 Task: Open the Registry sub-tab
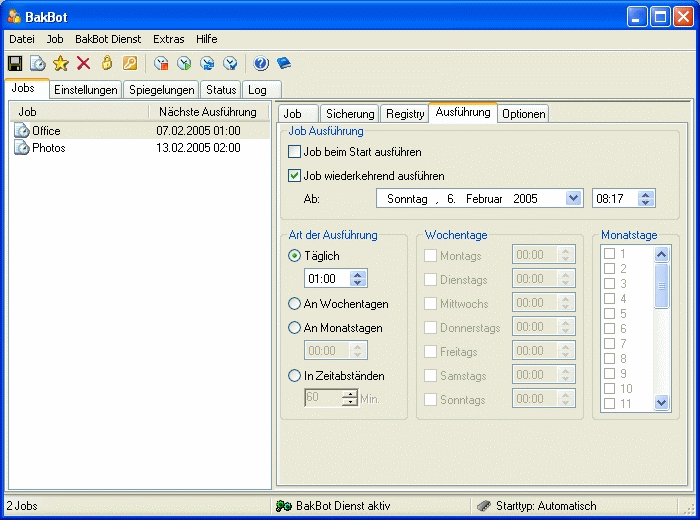pos(405,114)
